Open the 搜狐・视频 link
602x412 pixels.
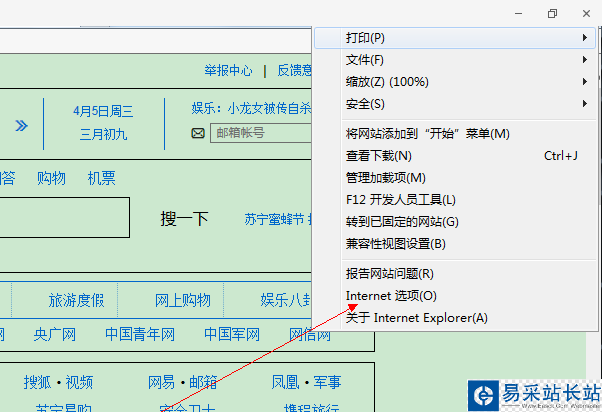click(x=58, y=382)
